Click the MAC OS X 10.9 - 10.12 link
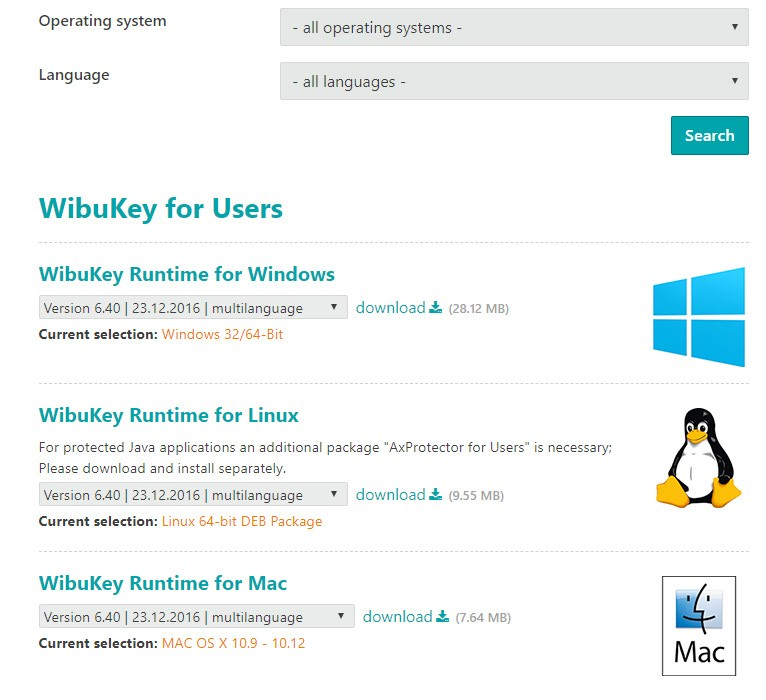766x700 pixels. click(233, 643)
